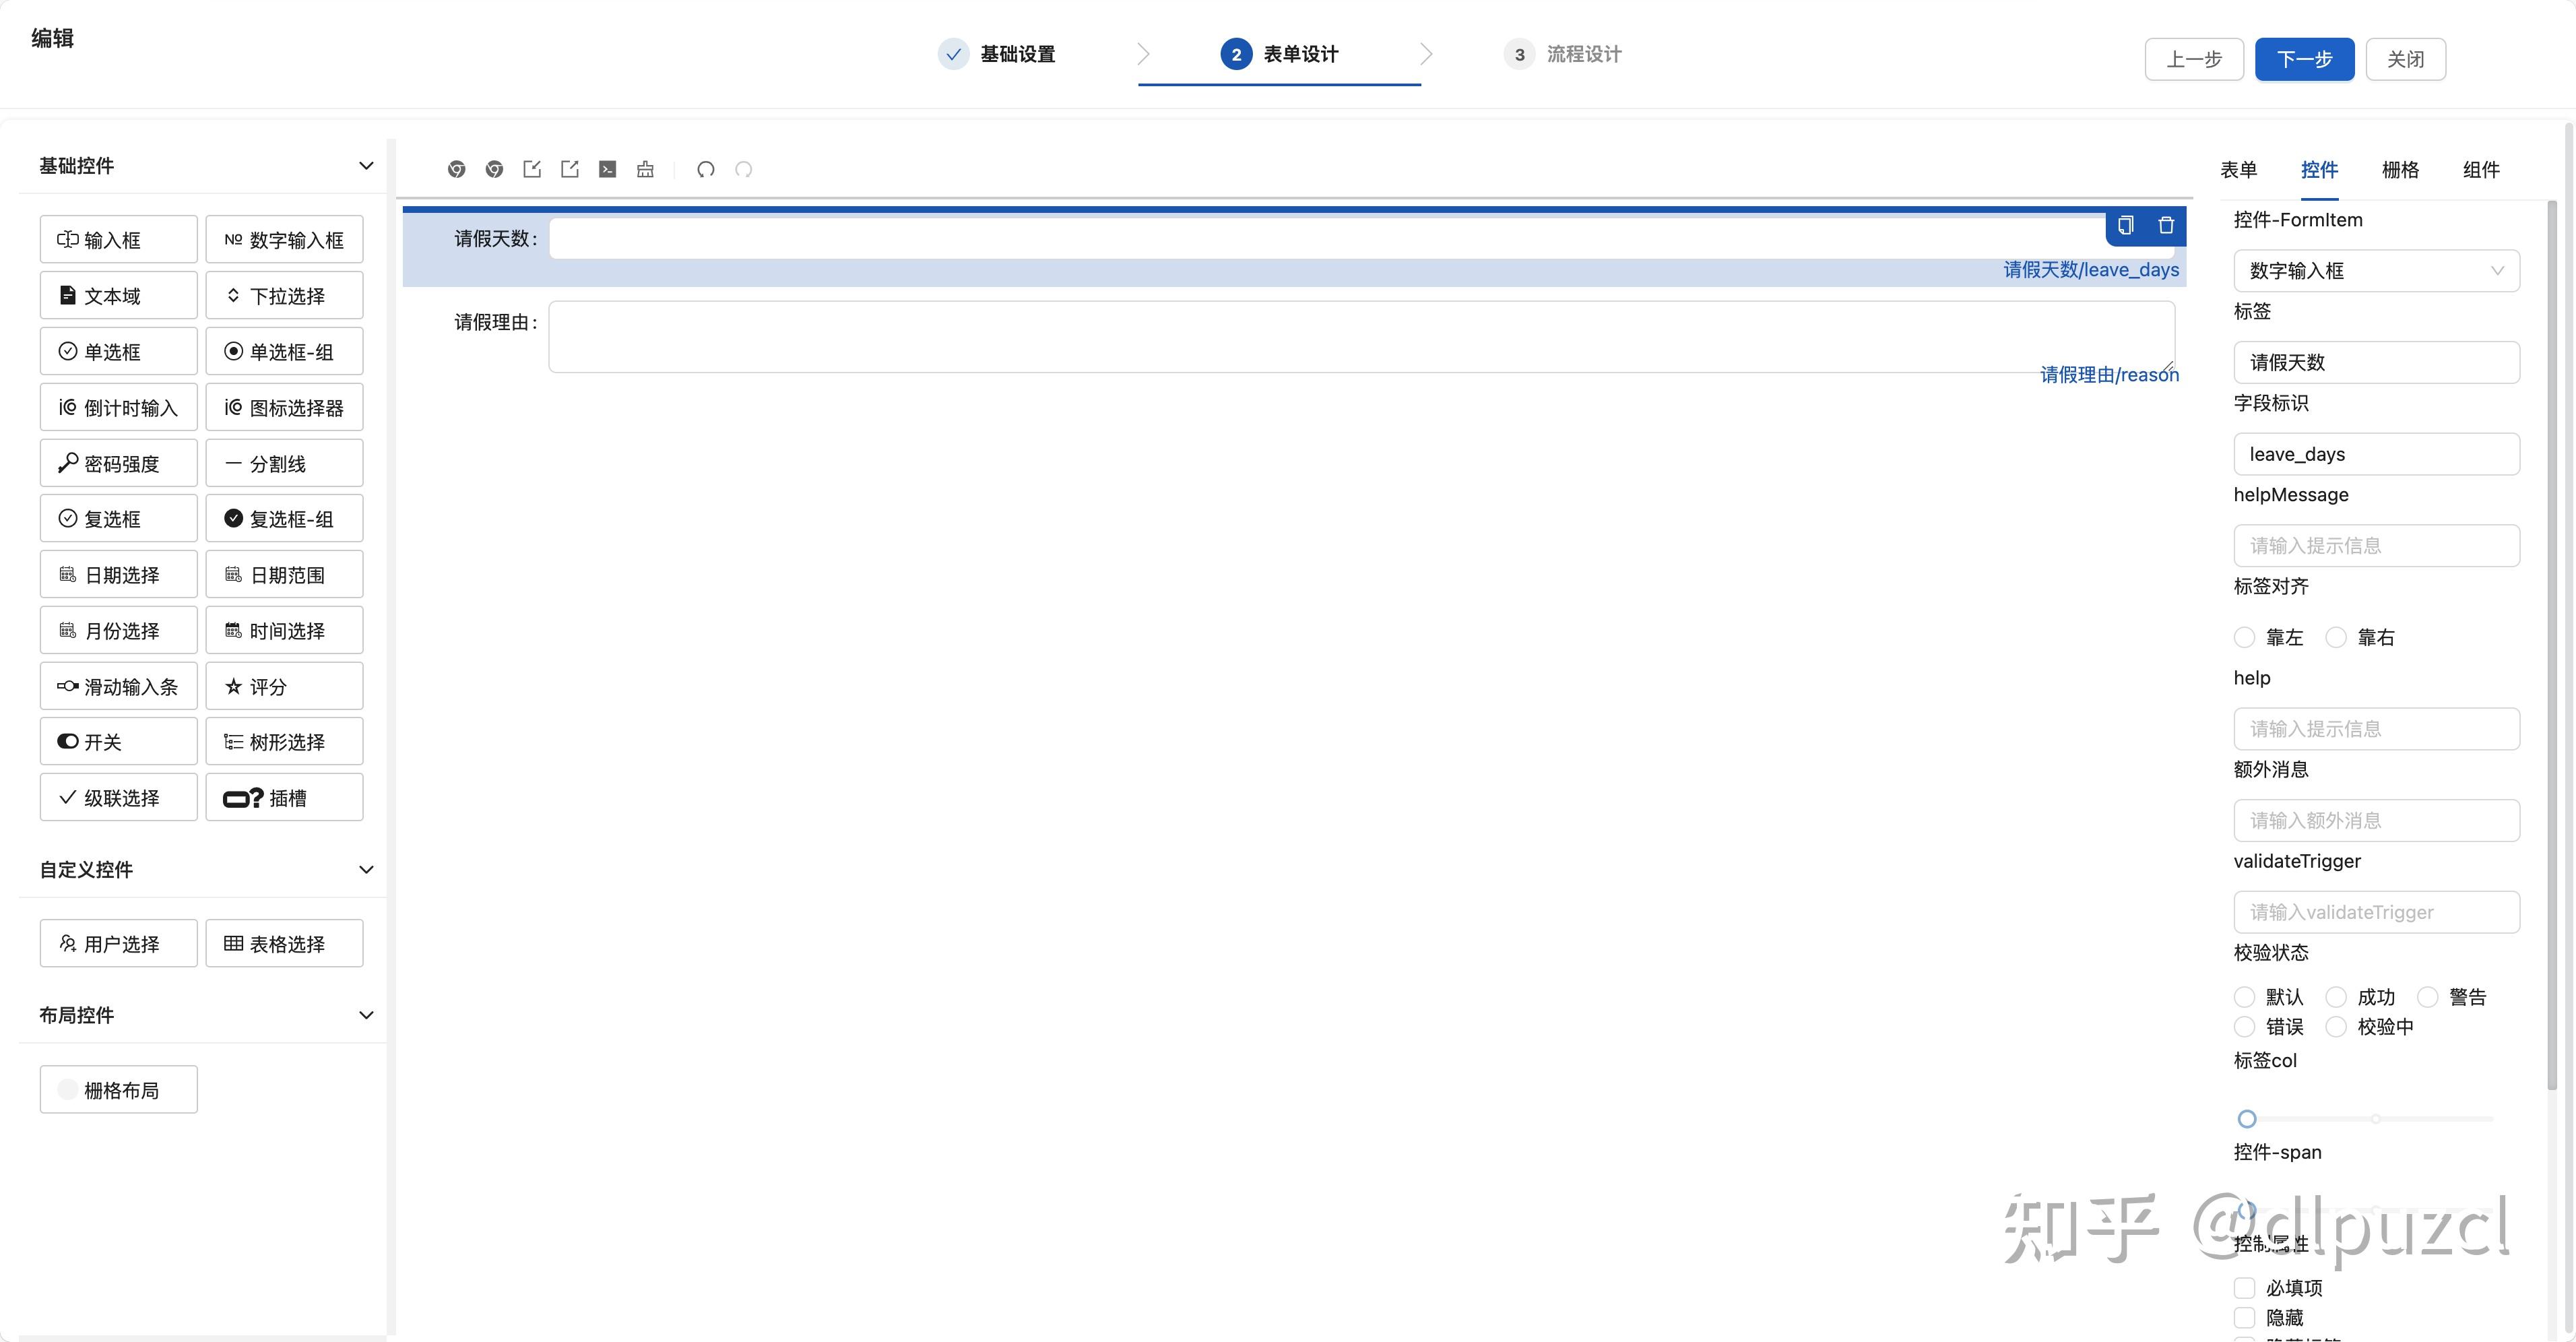This screenshot has width=2576, height=1342.
Task: Open the 数字输入框 control type dropdown
Action: click(2376, 271)
